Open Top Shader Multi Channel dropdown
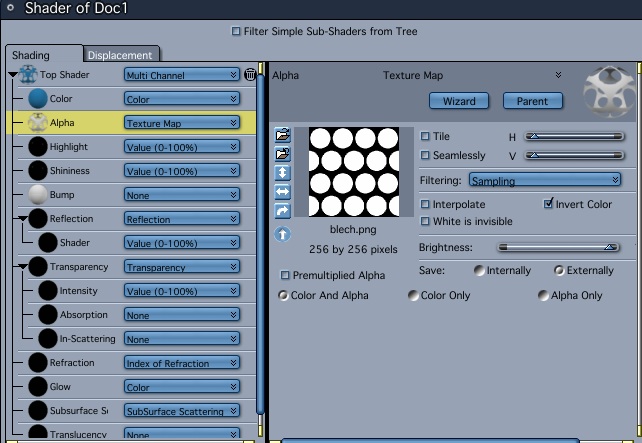Screen dimensions: 642x443 click(182, 75)
